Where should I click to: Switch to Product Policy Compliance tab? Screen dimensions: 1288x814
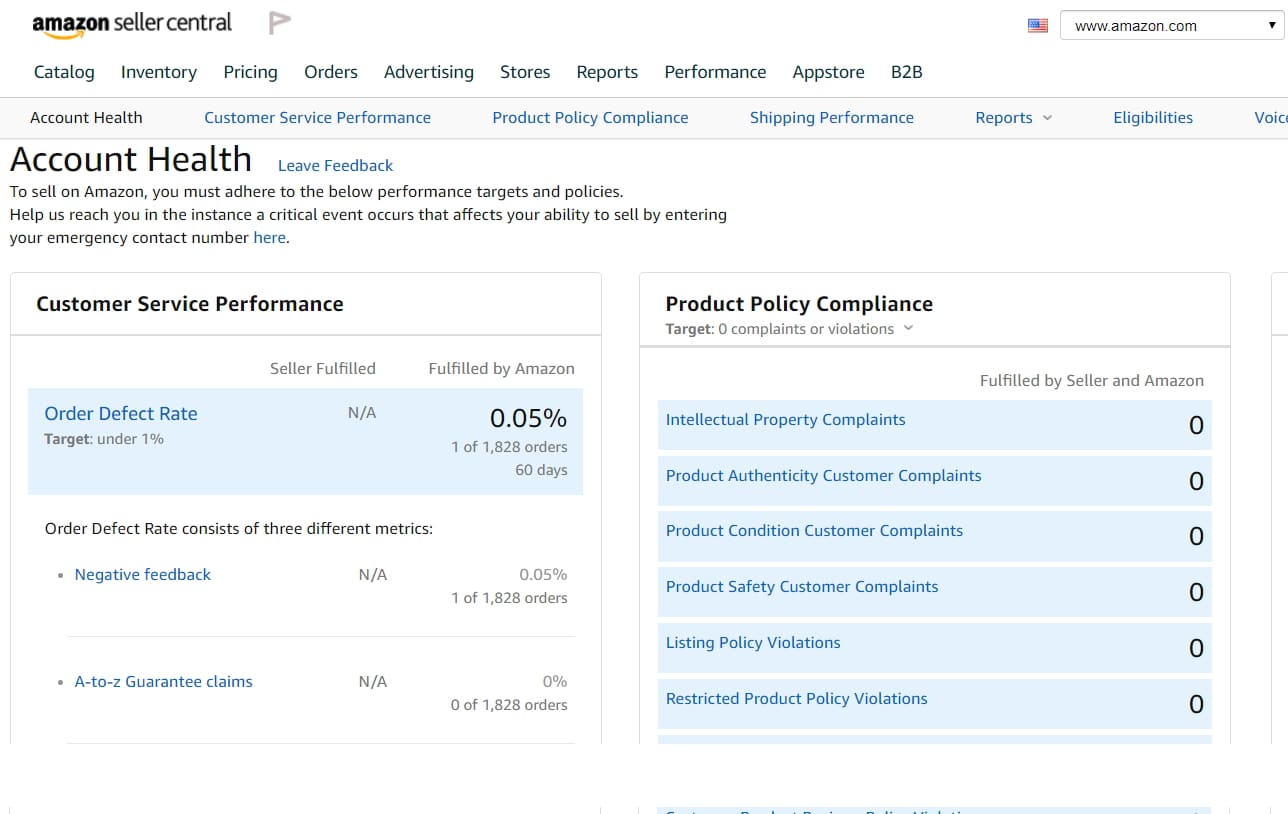click(x=590, y=117)
